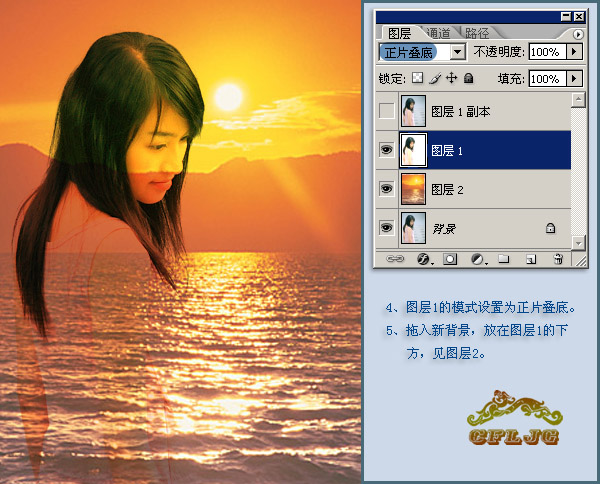Minimize the layers palette
Screen dimensions: 600x484
point(566,16)
